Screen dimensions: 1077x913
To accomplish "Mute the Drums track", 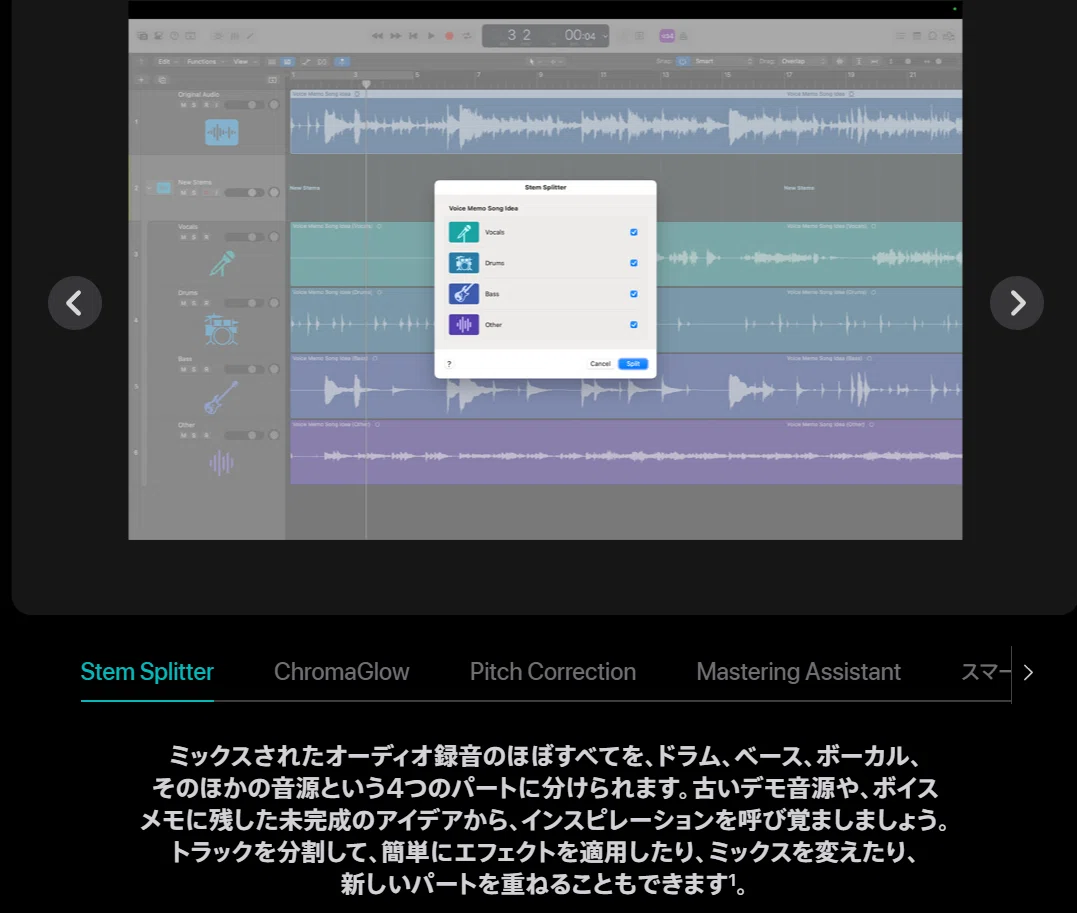I will (x=183, y=303).
